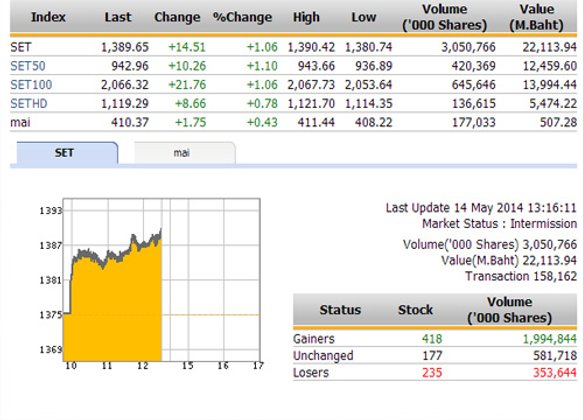Viewport: 583px width, 420px height.
Task: Select Gainers volume 1,994,844
Action: coord(550,339)
